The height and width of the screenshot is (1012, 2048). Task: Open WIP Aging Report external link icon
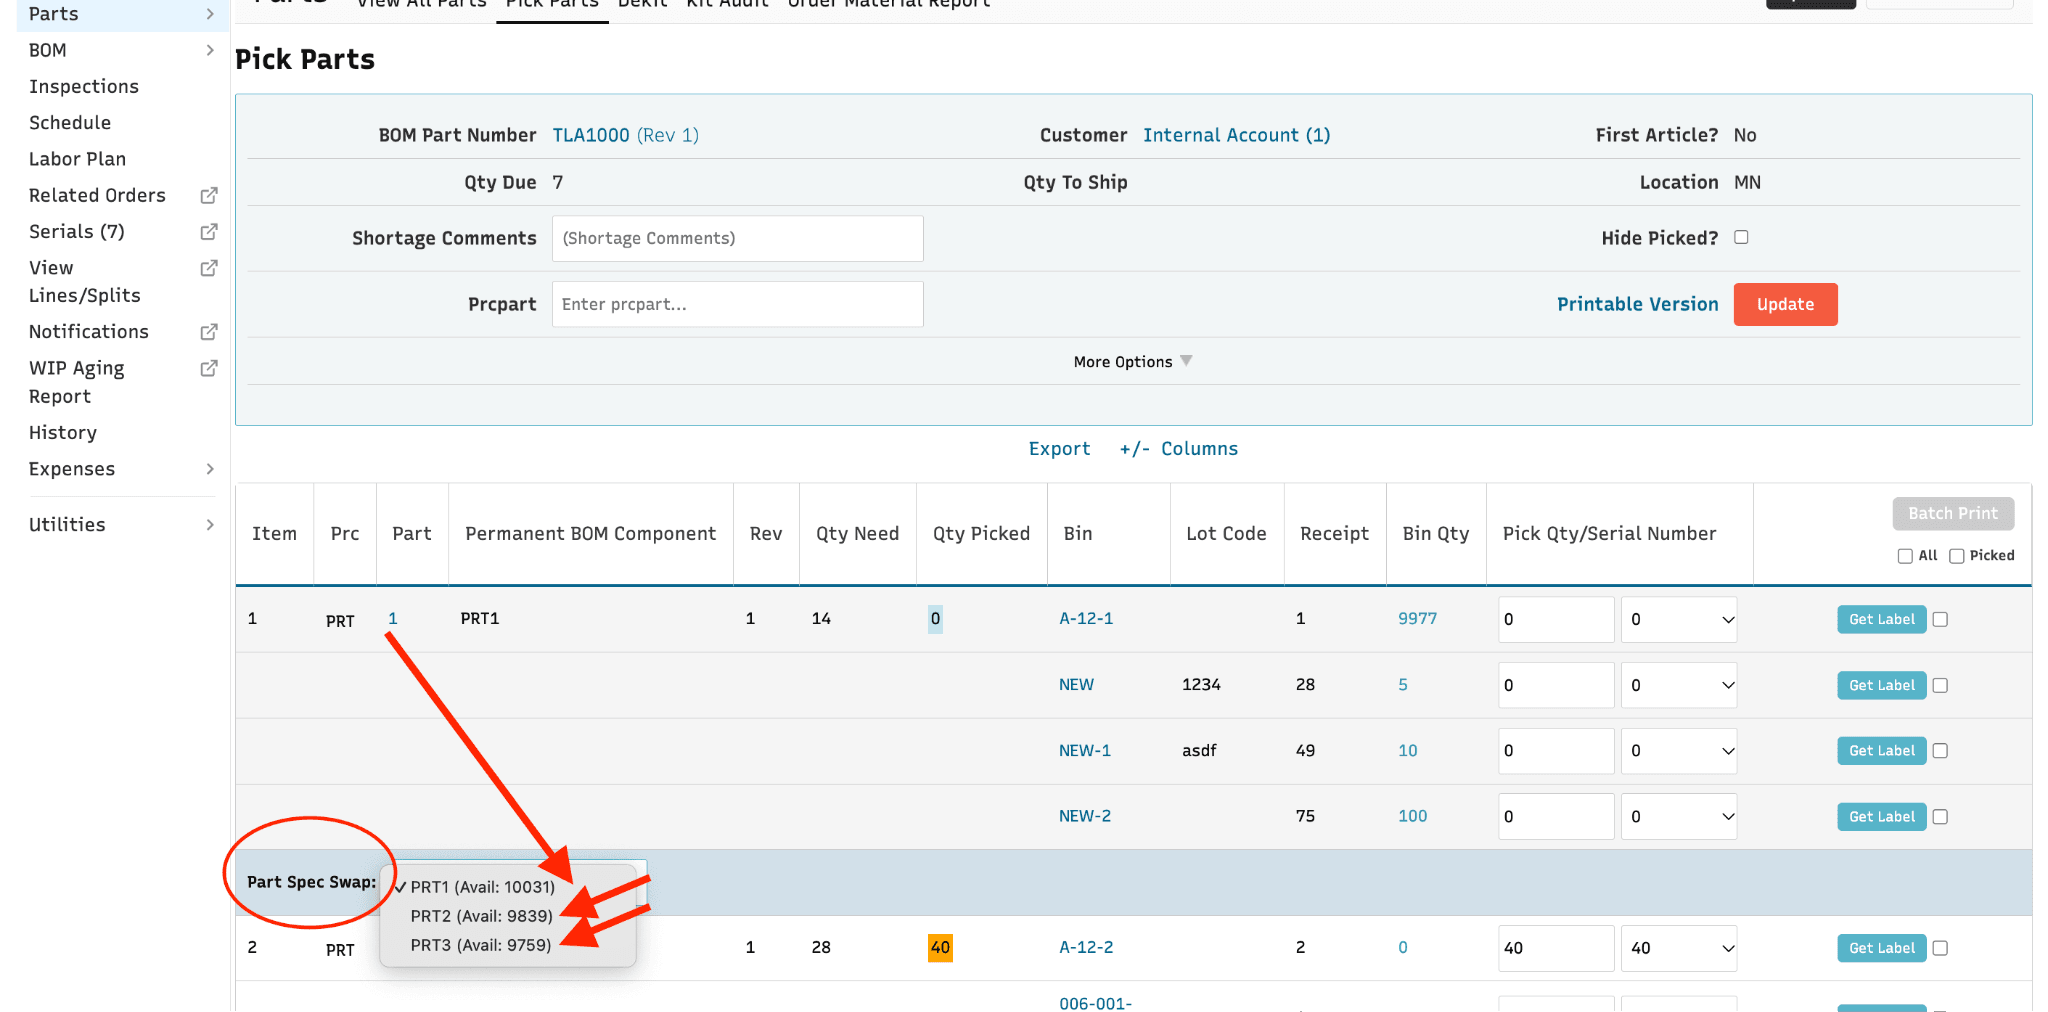click(x=209, y=368)
